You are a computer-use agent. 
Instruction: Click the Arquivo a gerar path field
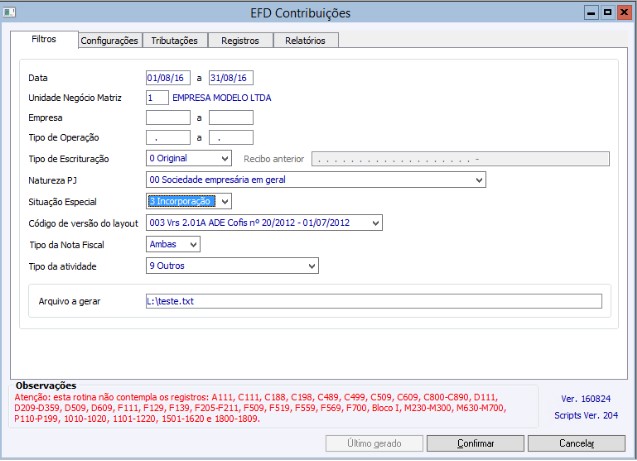pos(374,301)
